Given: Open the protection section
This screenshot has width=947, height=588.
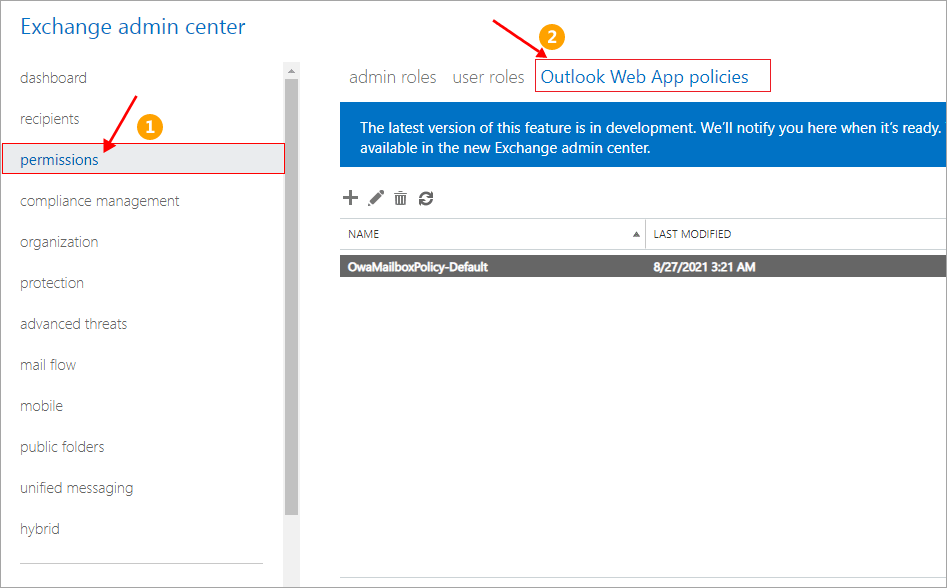Looking at the screenshot, I should point(52,283).
